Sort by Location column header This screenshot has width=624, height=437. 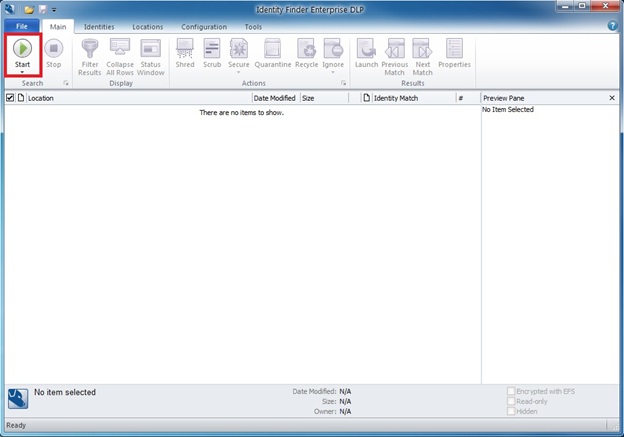[x=139, y=98]
